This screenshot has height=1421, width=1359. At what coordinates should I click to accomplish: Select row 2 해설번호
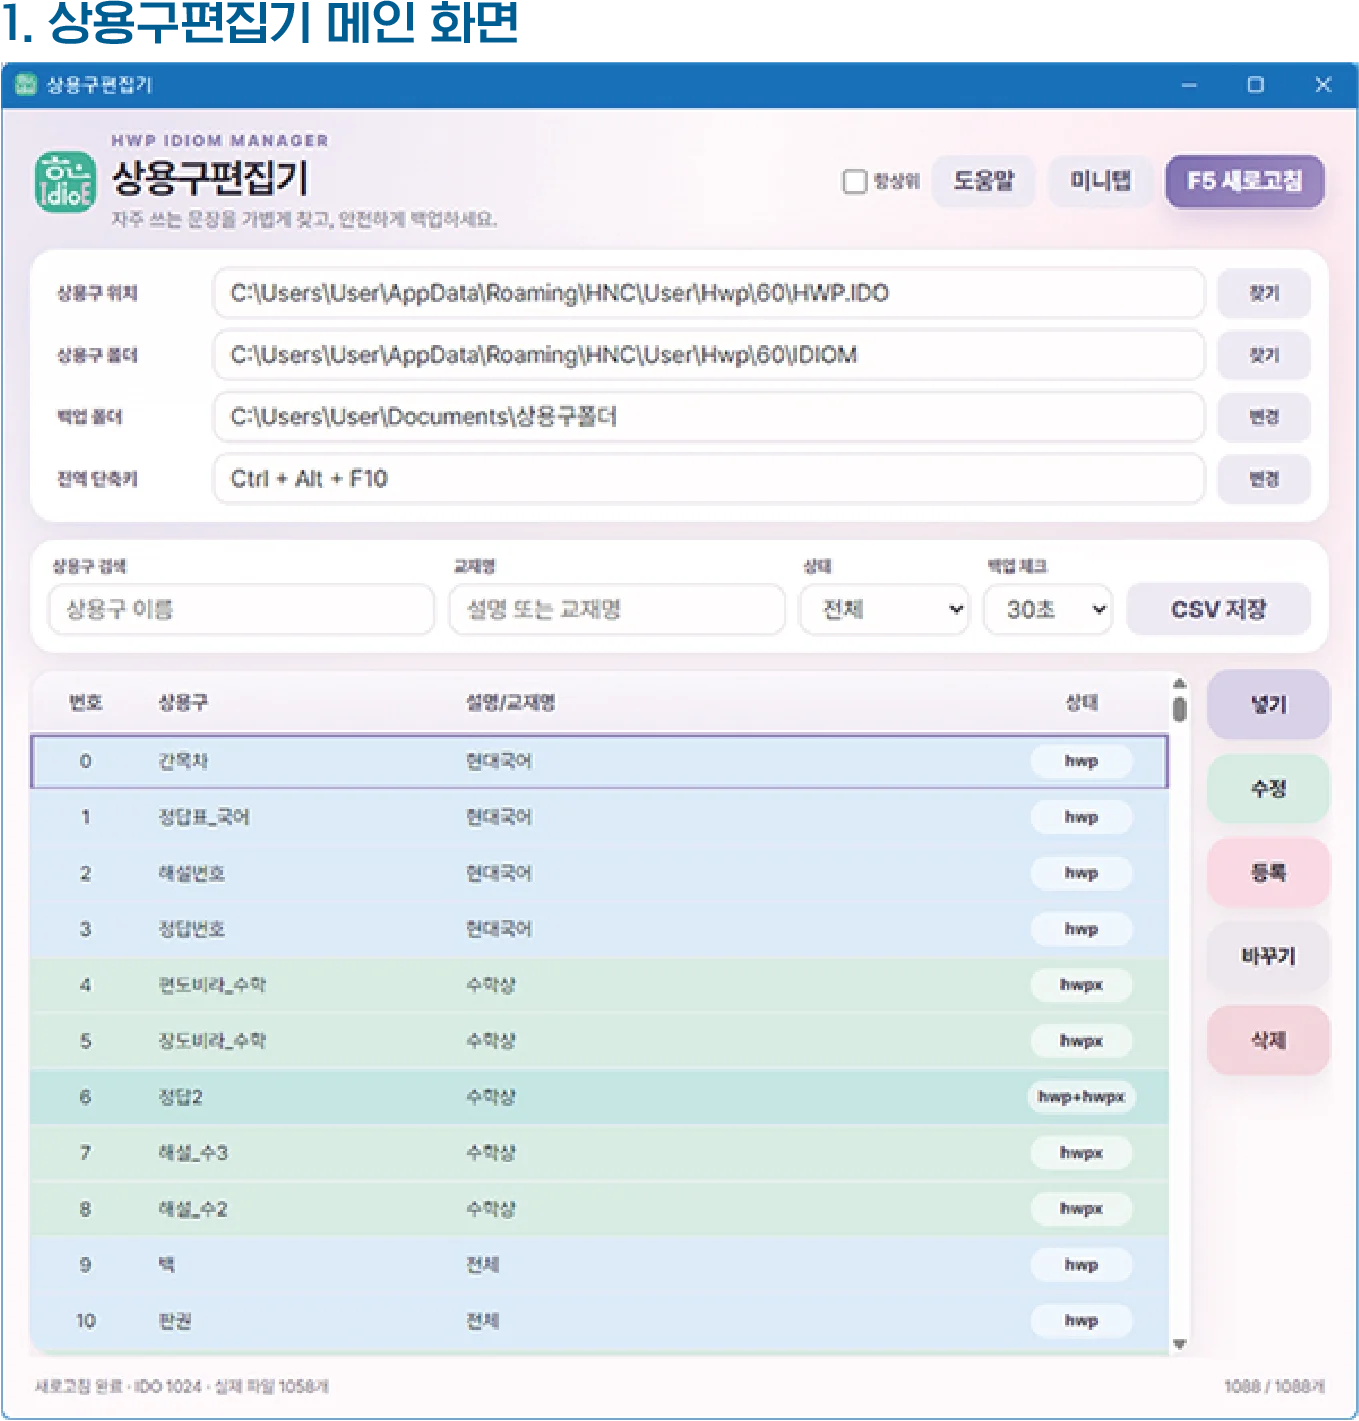pyautogui.click(x=600, y=873)
